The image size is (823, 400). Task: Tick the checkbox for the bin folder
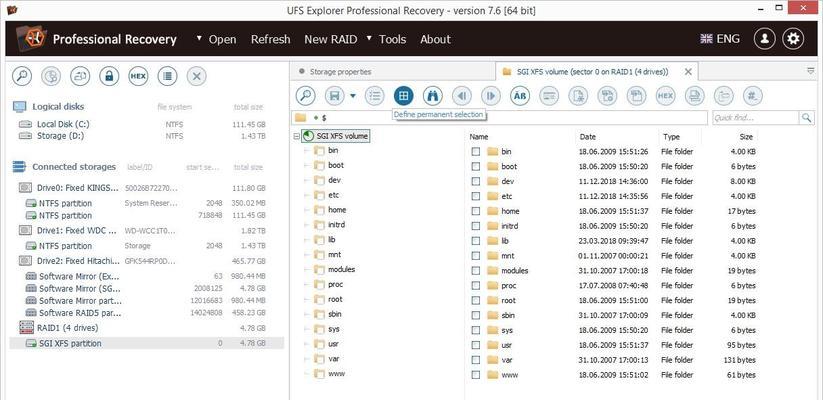[476, 152]
